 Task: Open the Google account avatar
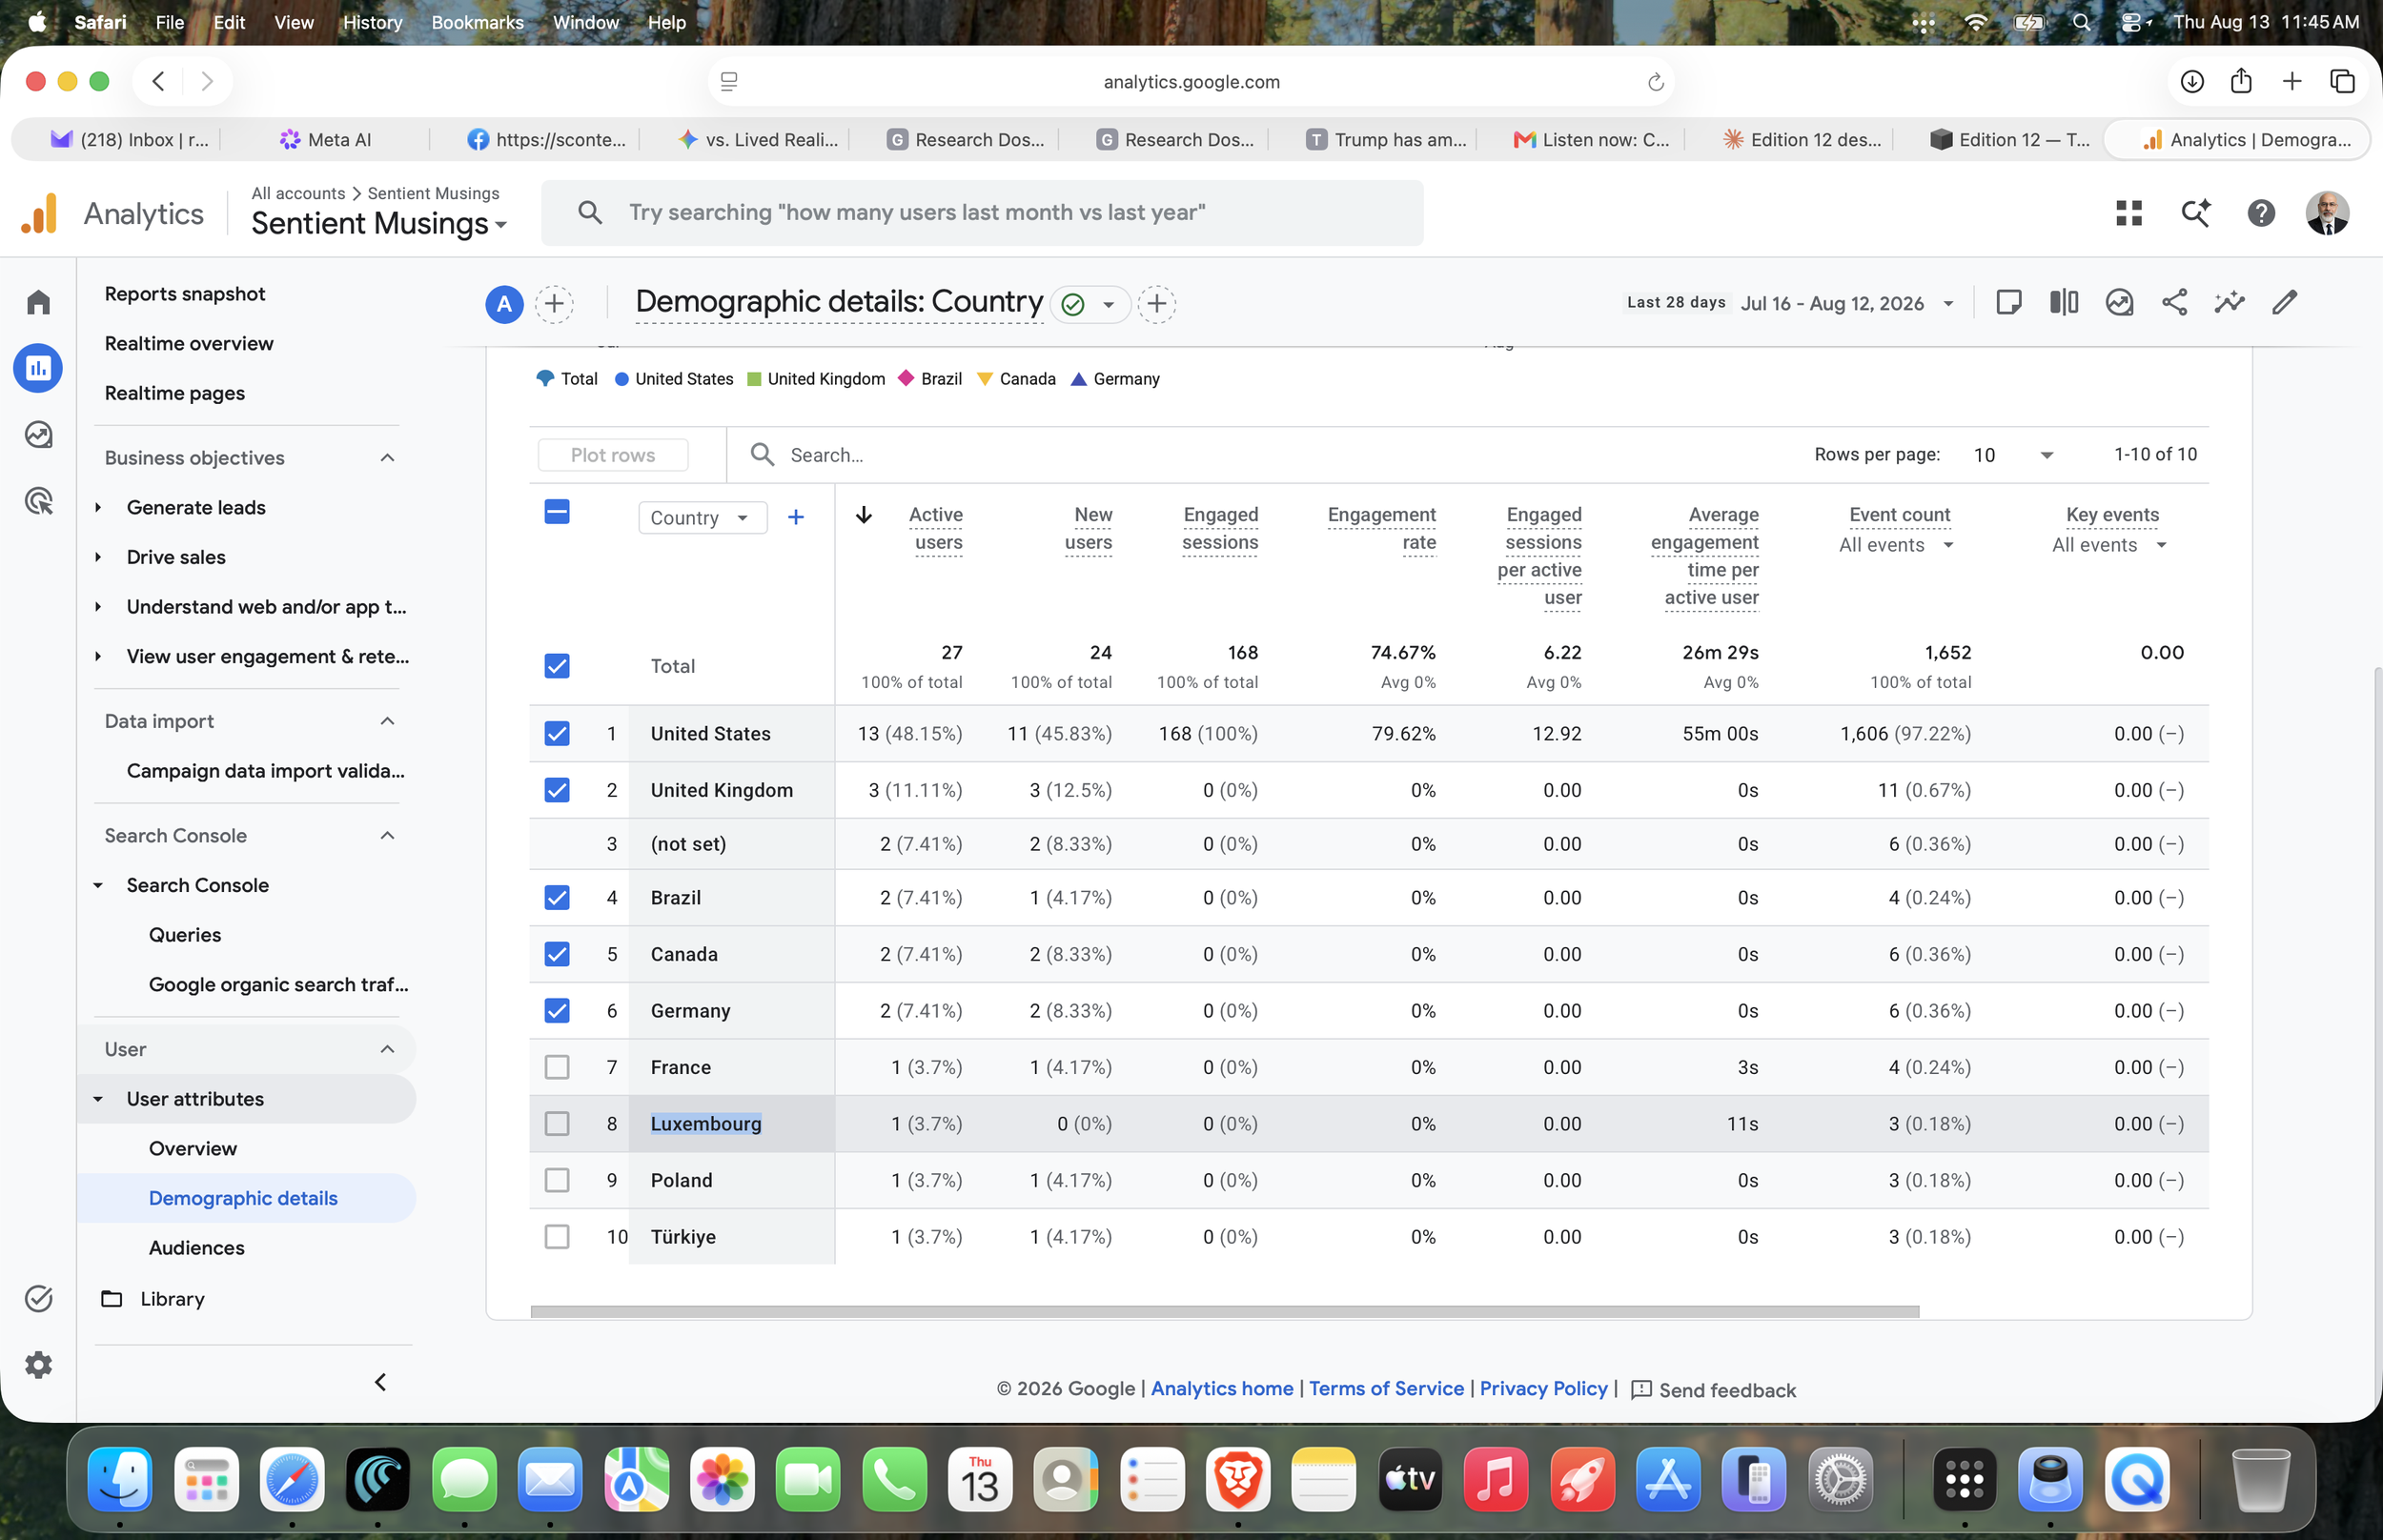tap(2327, 212)
